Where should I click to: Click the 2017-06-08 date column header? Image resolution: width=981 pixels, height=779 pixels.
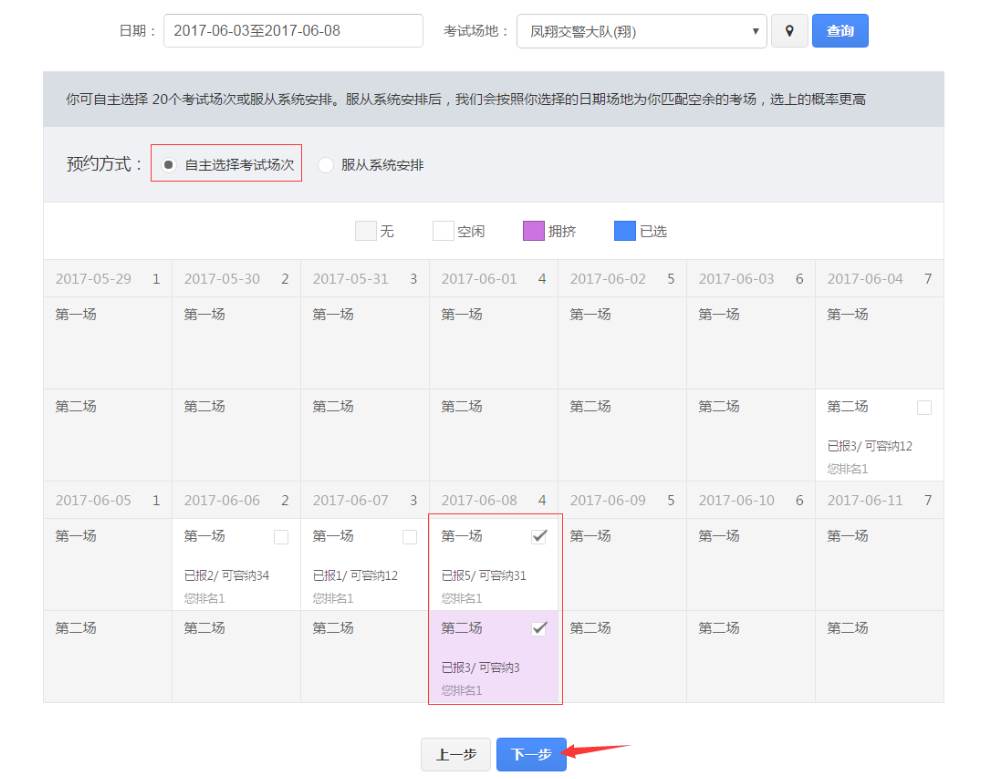pos(493,500)
